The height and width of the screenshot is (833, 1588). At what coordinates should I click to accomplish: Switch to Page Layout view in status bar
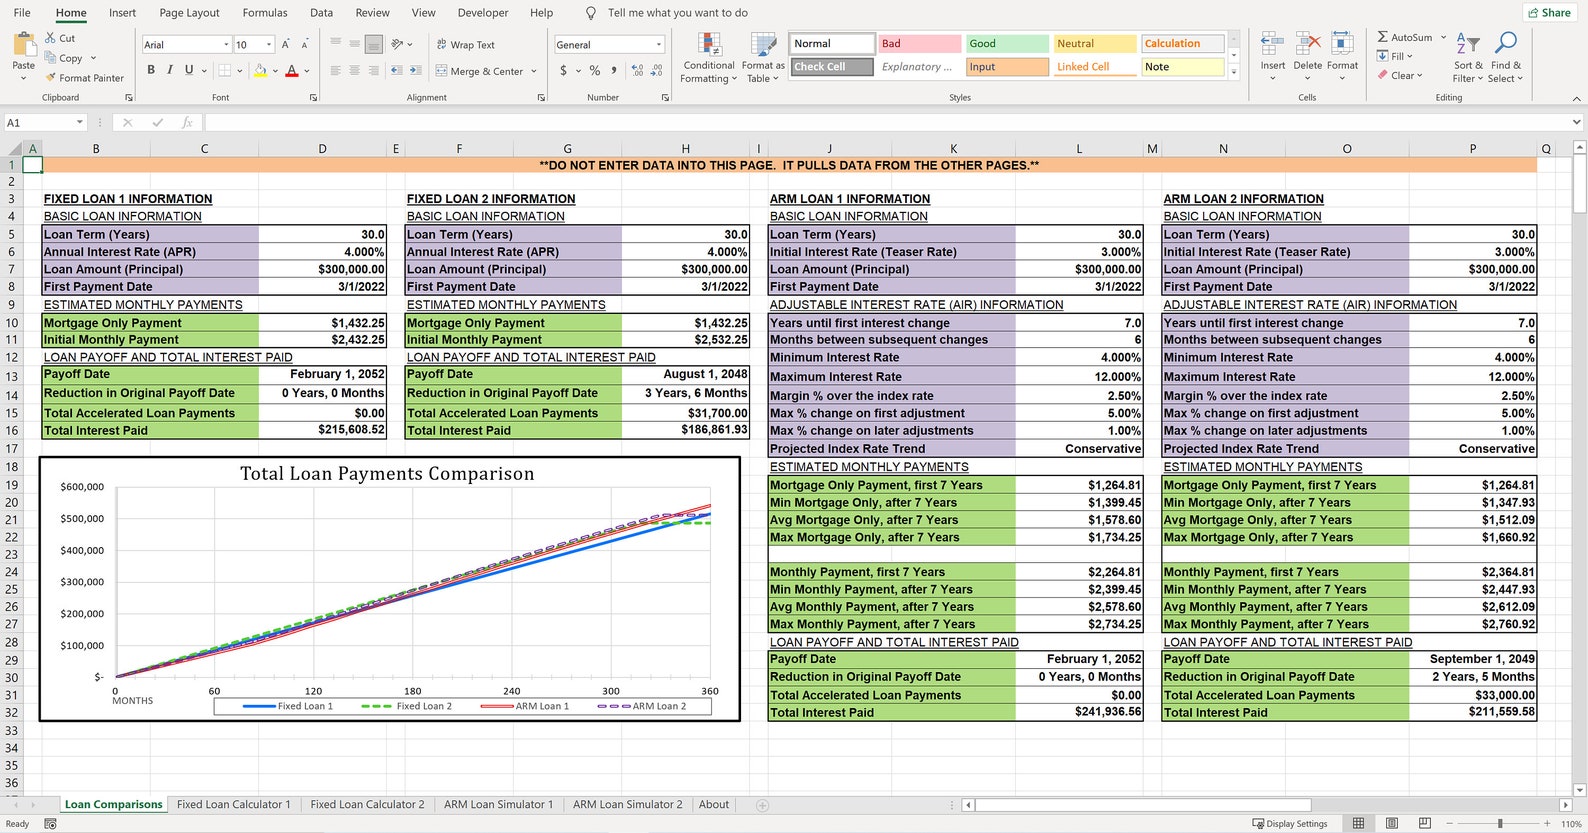(1392, 823)
